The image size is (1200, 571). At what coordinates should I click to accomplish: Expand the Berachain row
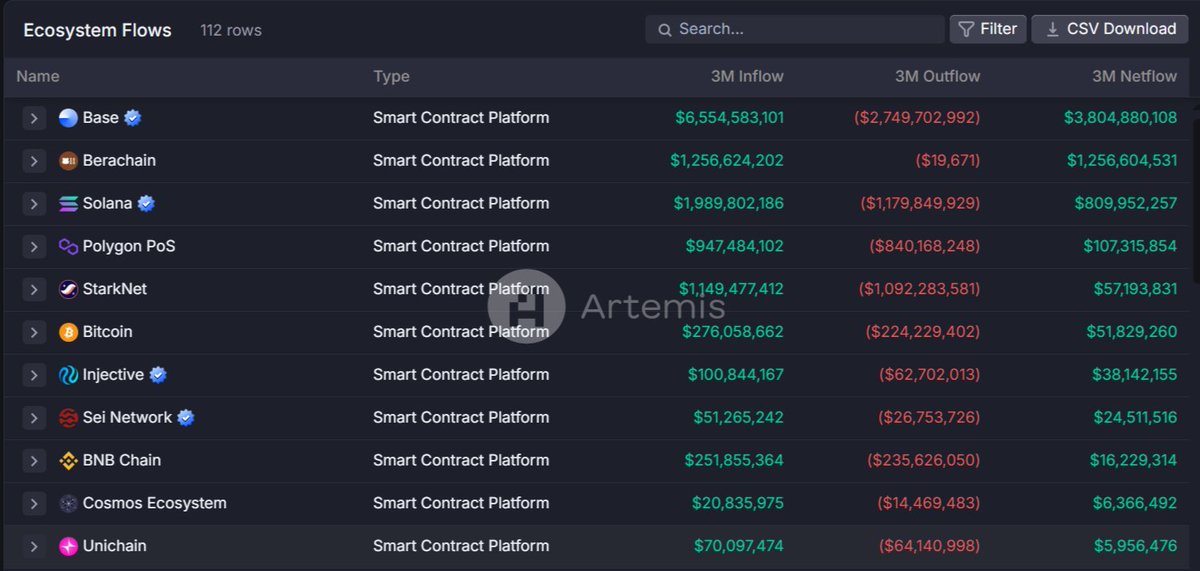click(34, 161)
